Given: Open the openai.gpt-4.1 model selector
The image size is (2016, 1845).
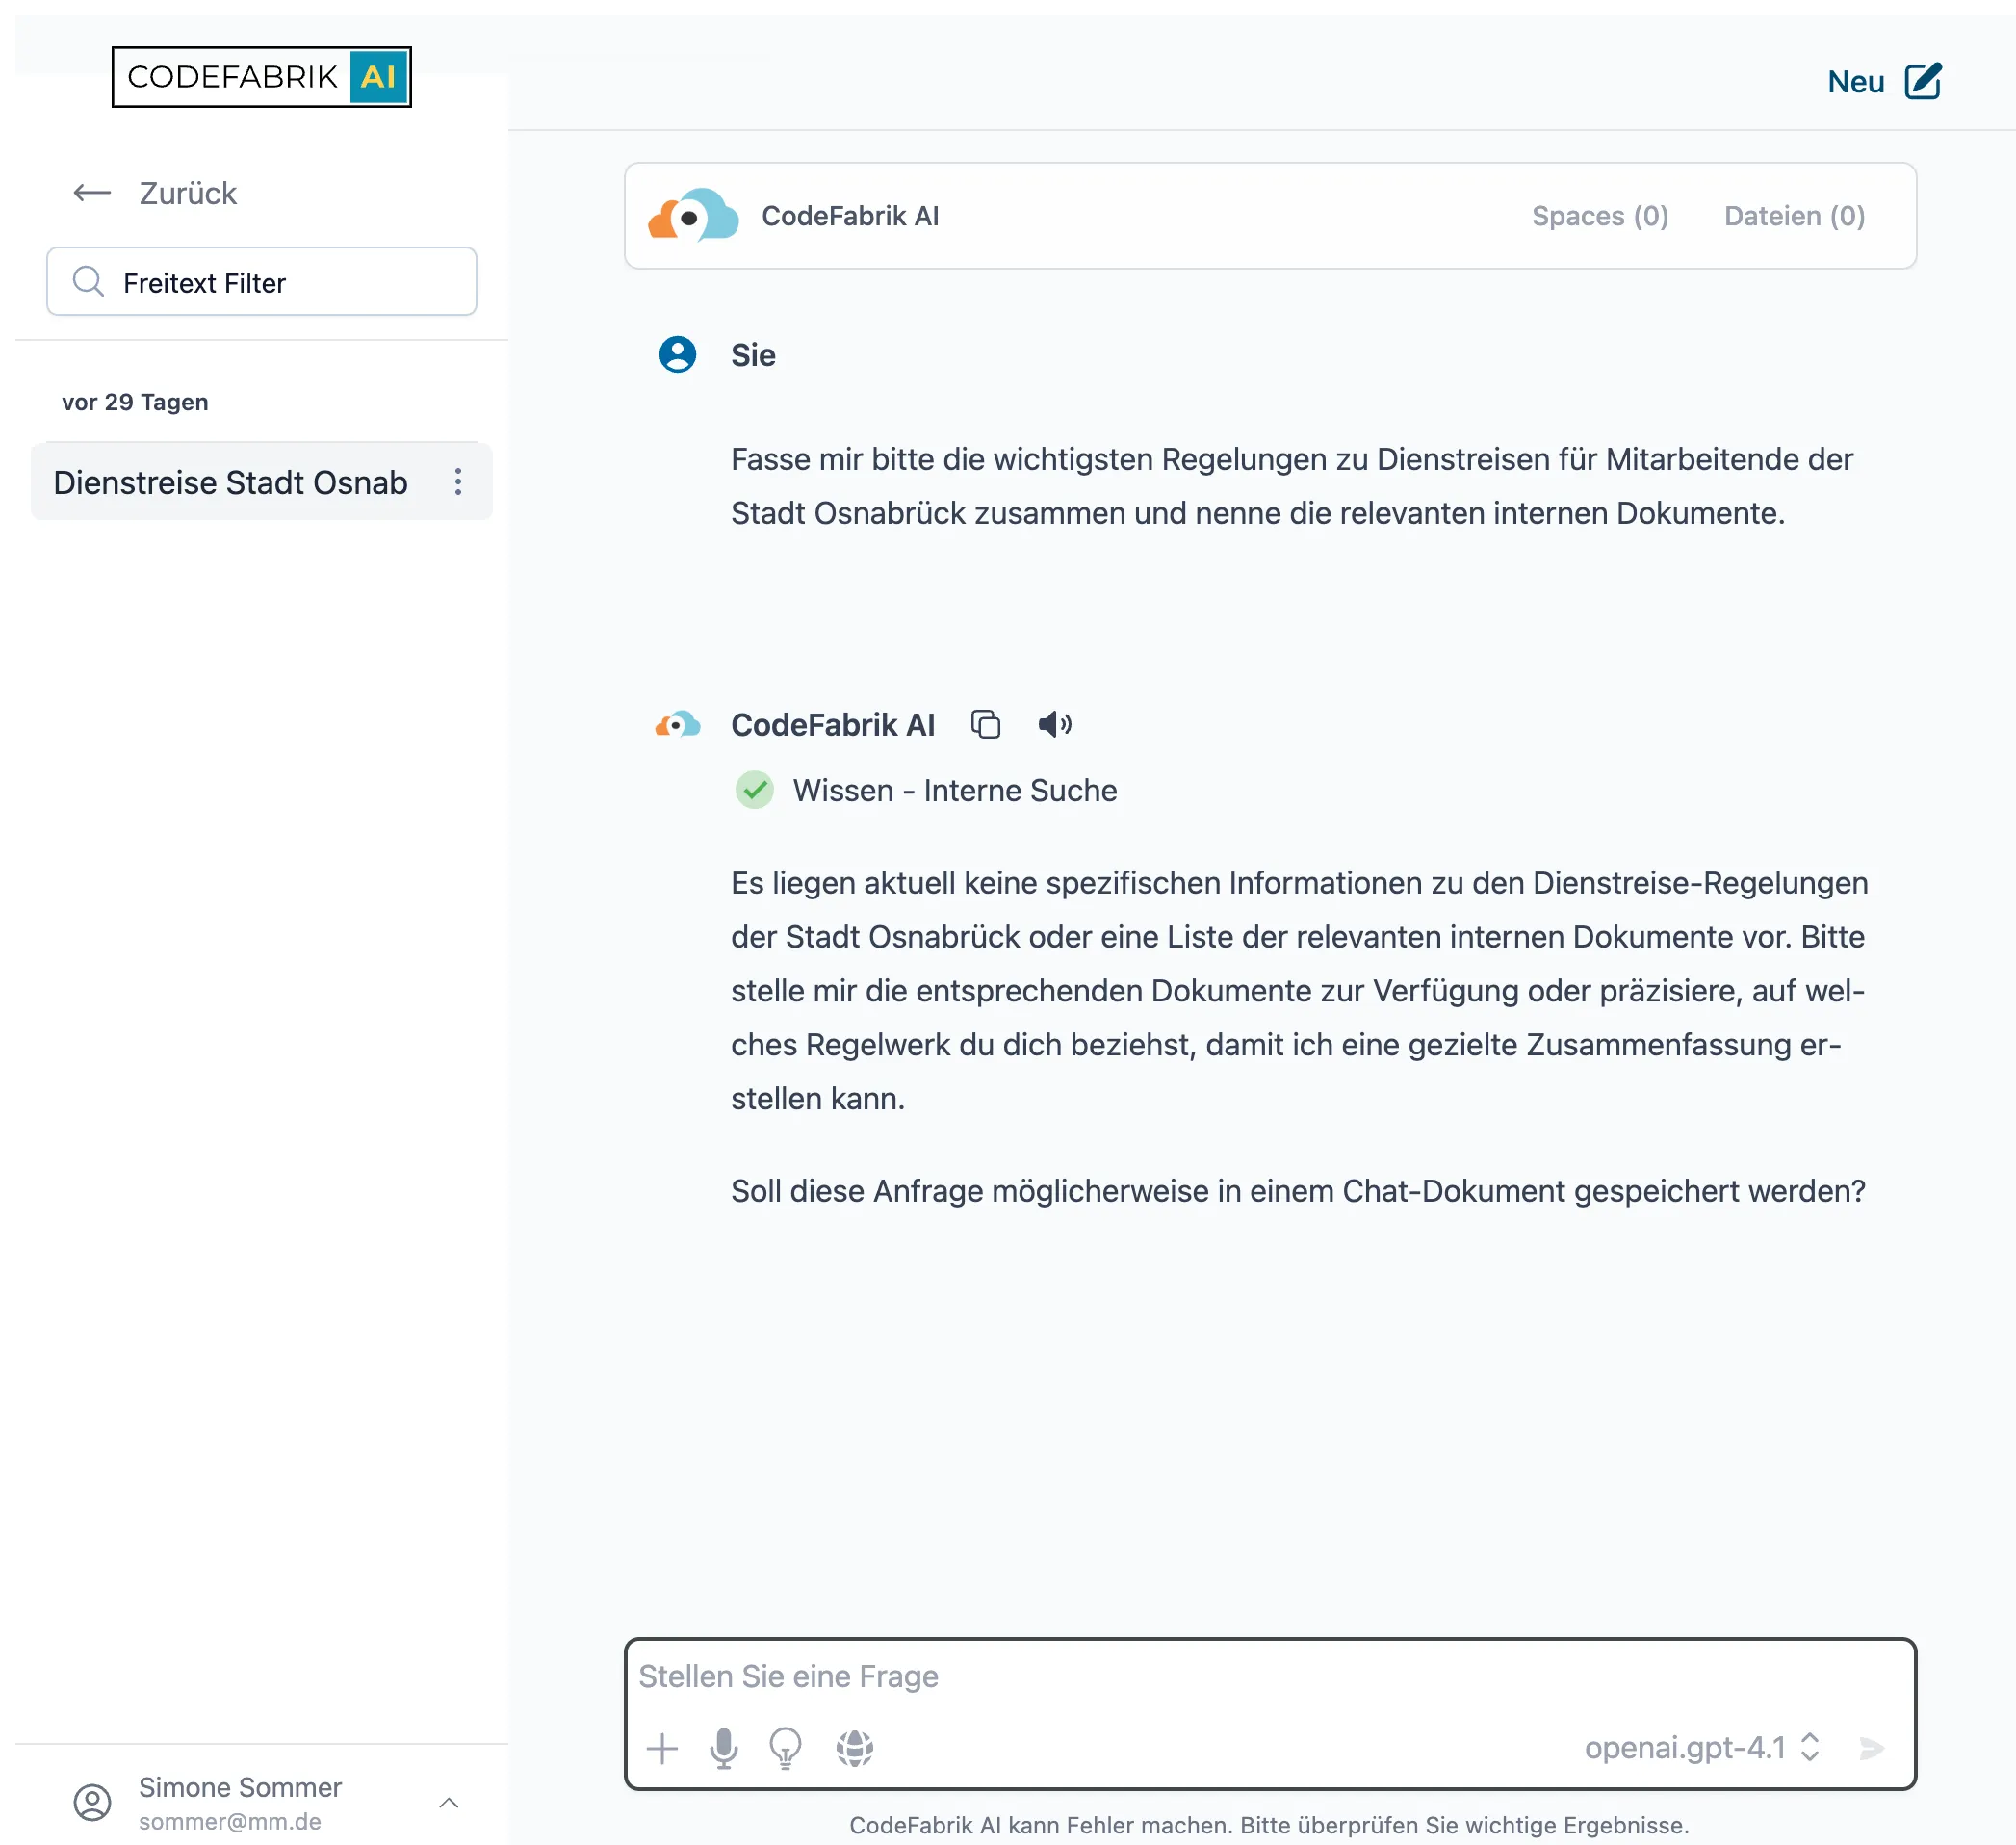Looking at the screenshot, I should (1702, 1748).
